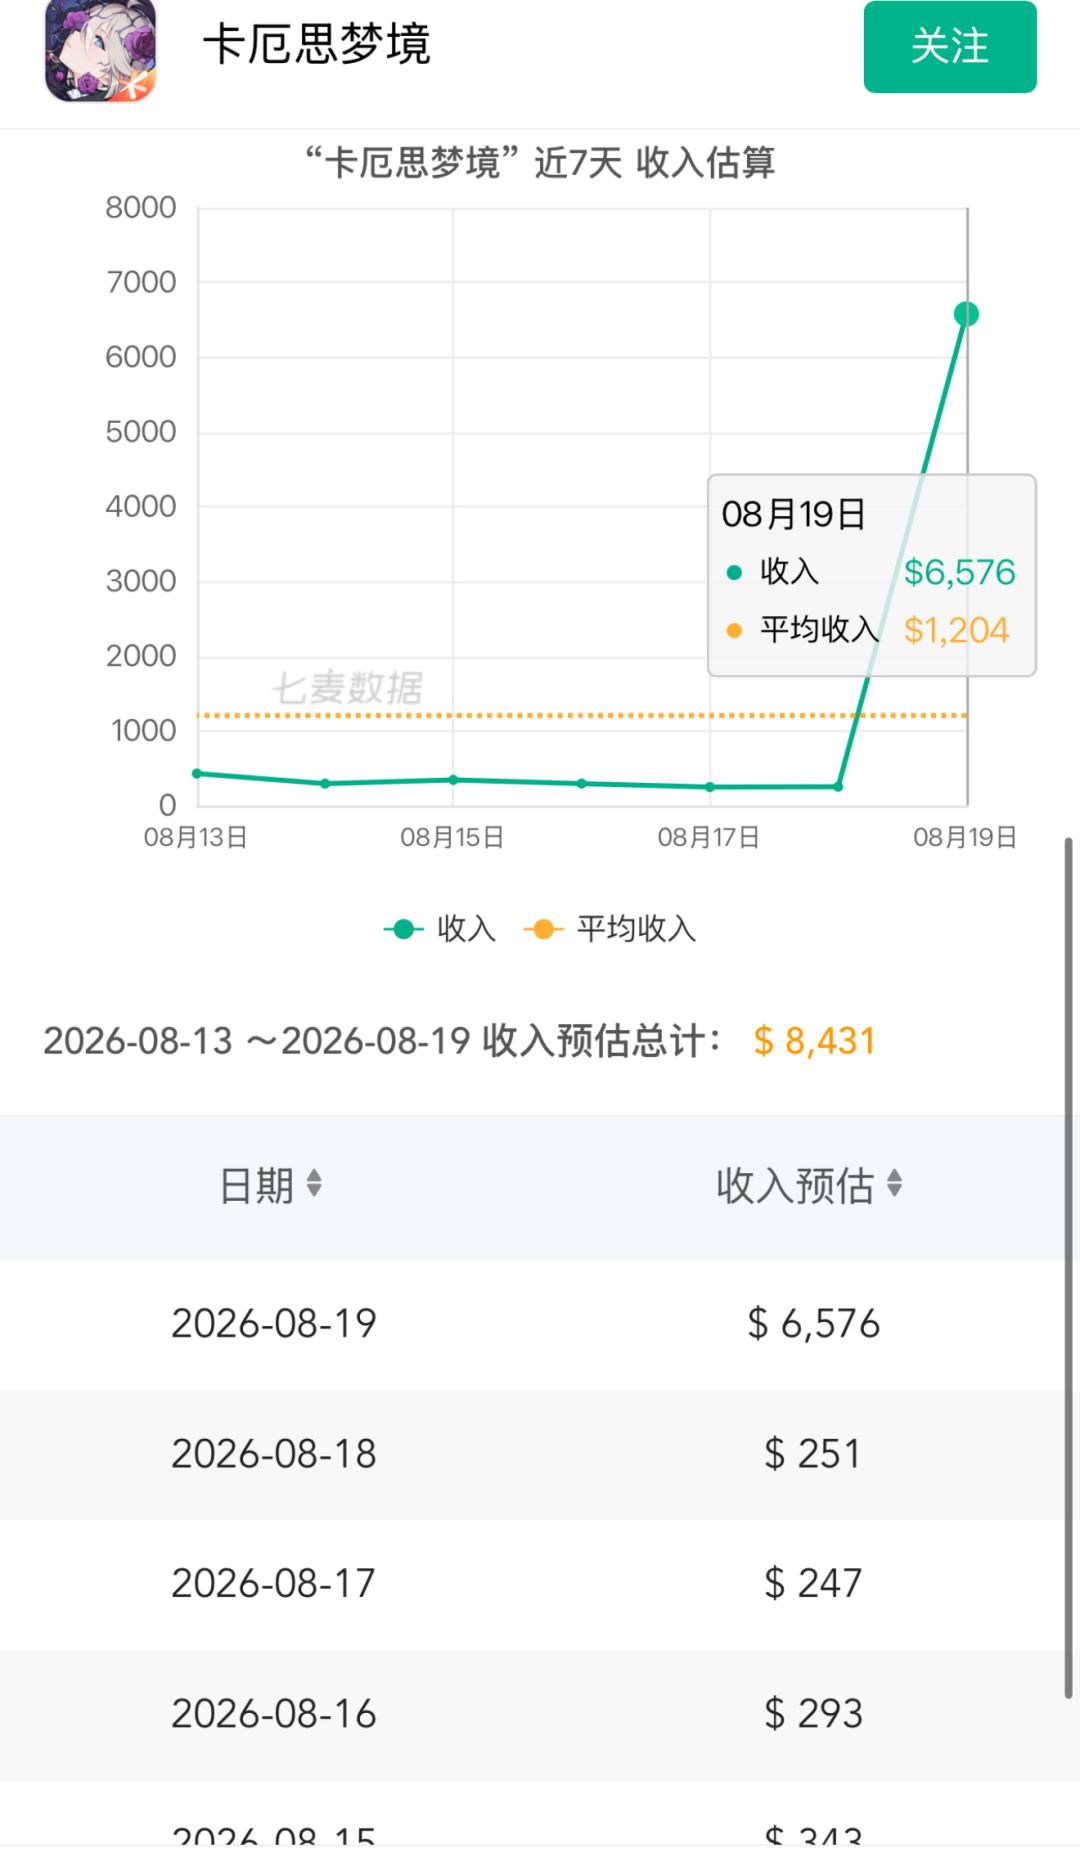Image resolution: width=1080 pixels, height=1866 pixels.
Task: Click the $ 247 revenue cell
Action: point(813,1583)
